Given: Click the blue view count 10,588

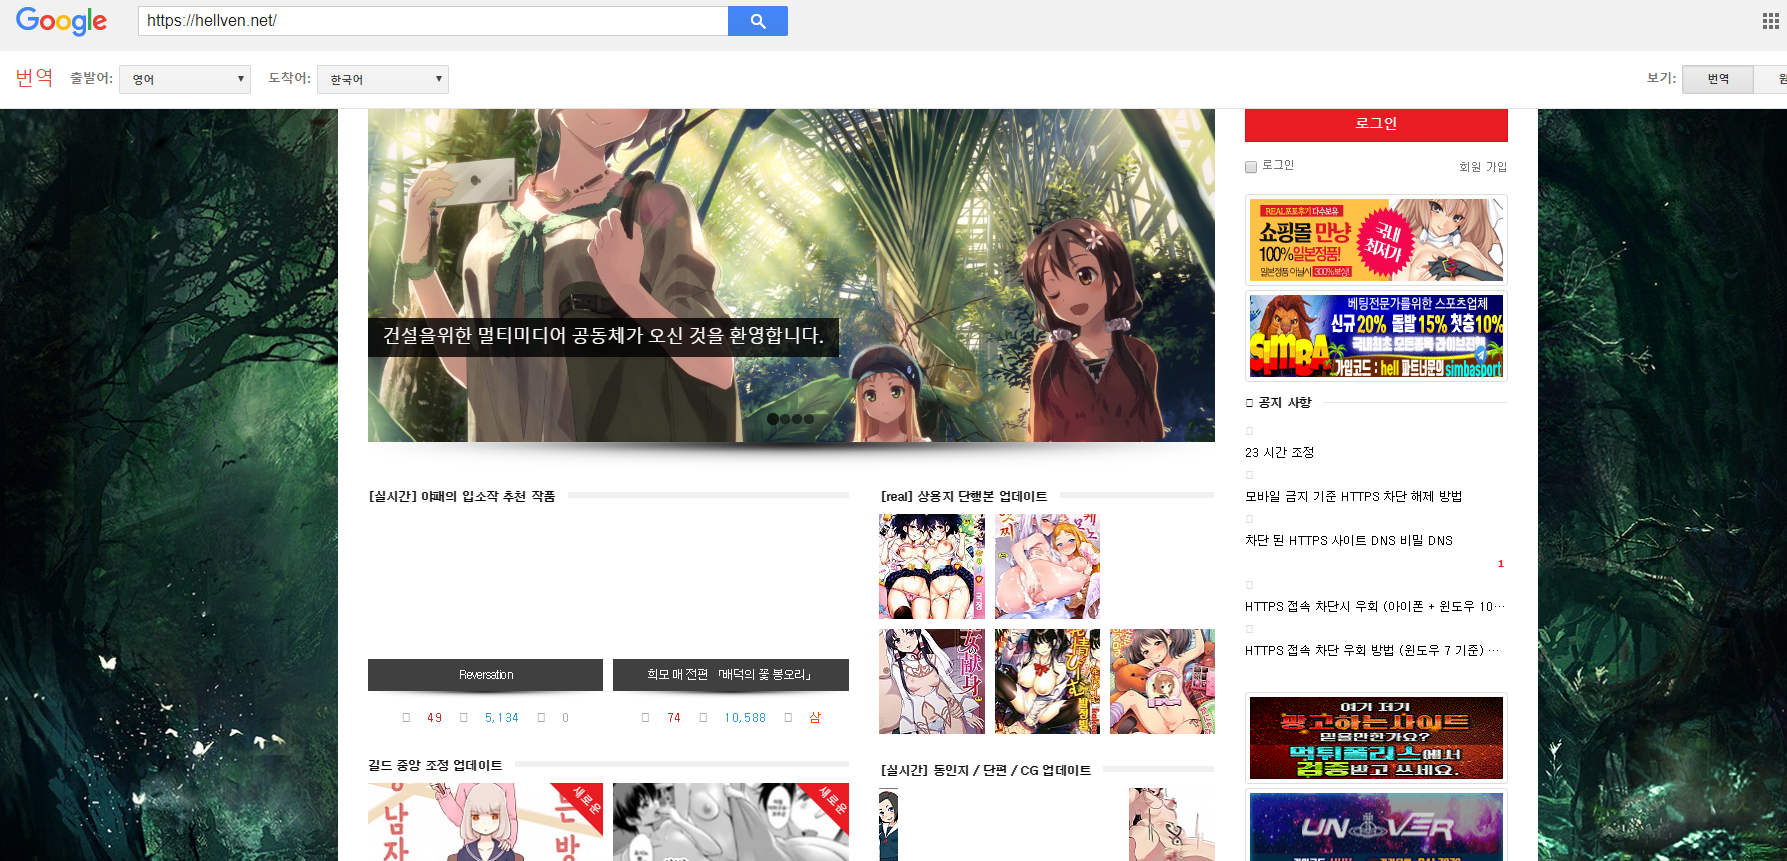Looking at the screenshot, I should pyautogui.click(x=745, y=718).
